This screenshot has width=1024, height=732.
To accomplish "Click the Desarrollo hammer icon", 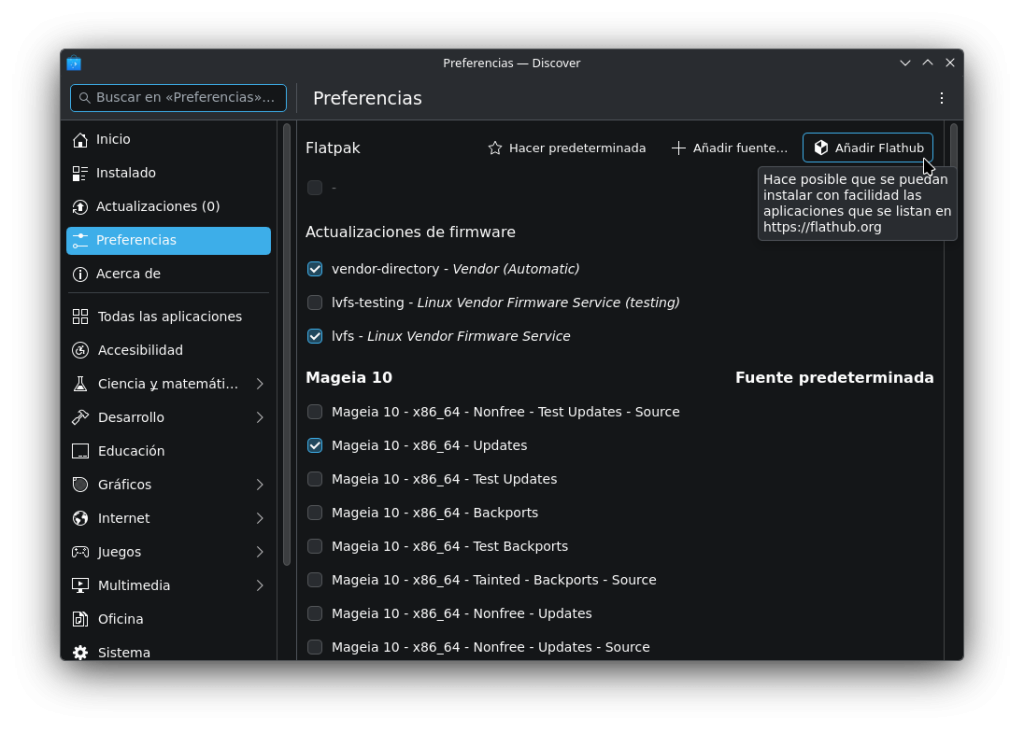I will pyautogui.click(x=80, y=418).
